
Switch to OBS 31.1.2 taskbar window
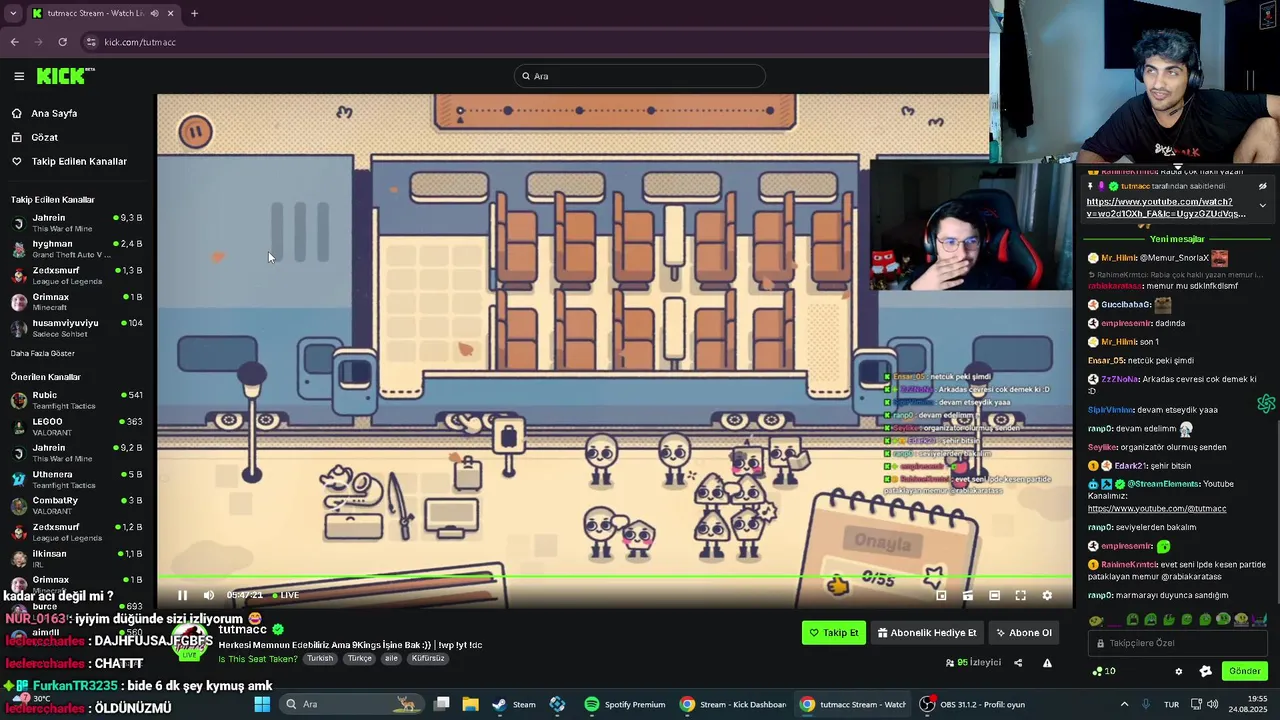coord(975,704)
